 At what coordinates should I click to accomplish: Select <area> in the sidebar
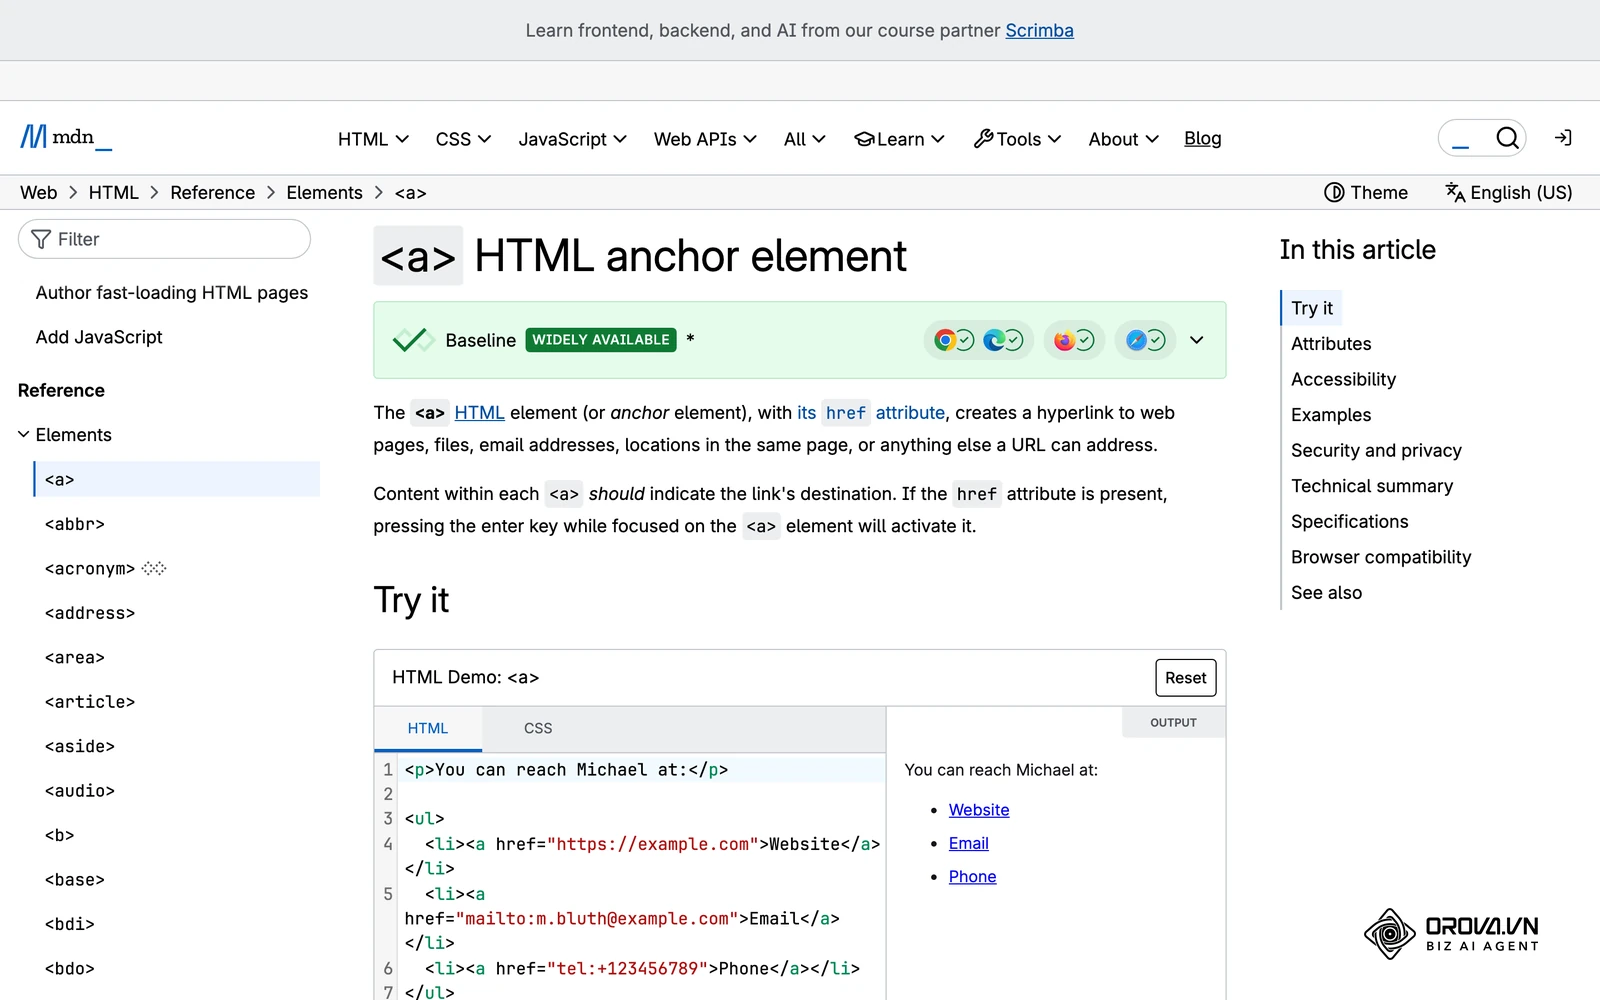point(75,657)
